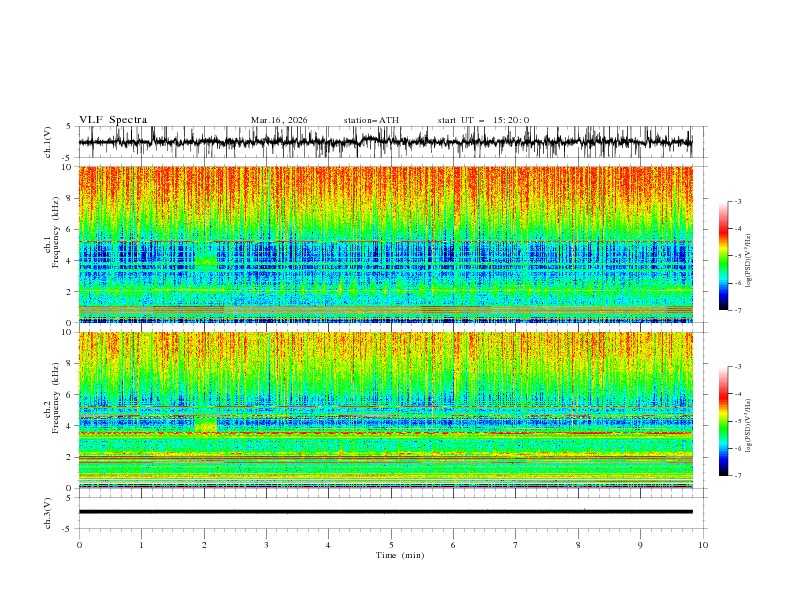Viewport: 792px width, 612px height.
Task: Click the "ch.1(V)" axis label
Action: (48, 142)
